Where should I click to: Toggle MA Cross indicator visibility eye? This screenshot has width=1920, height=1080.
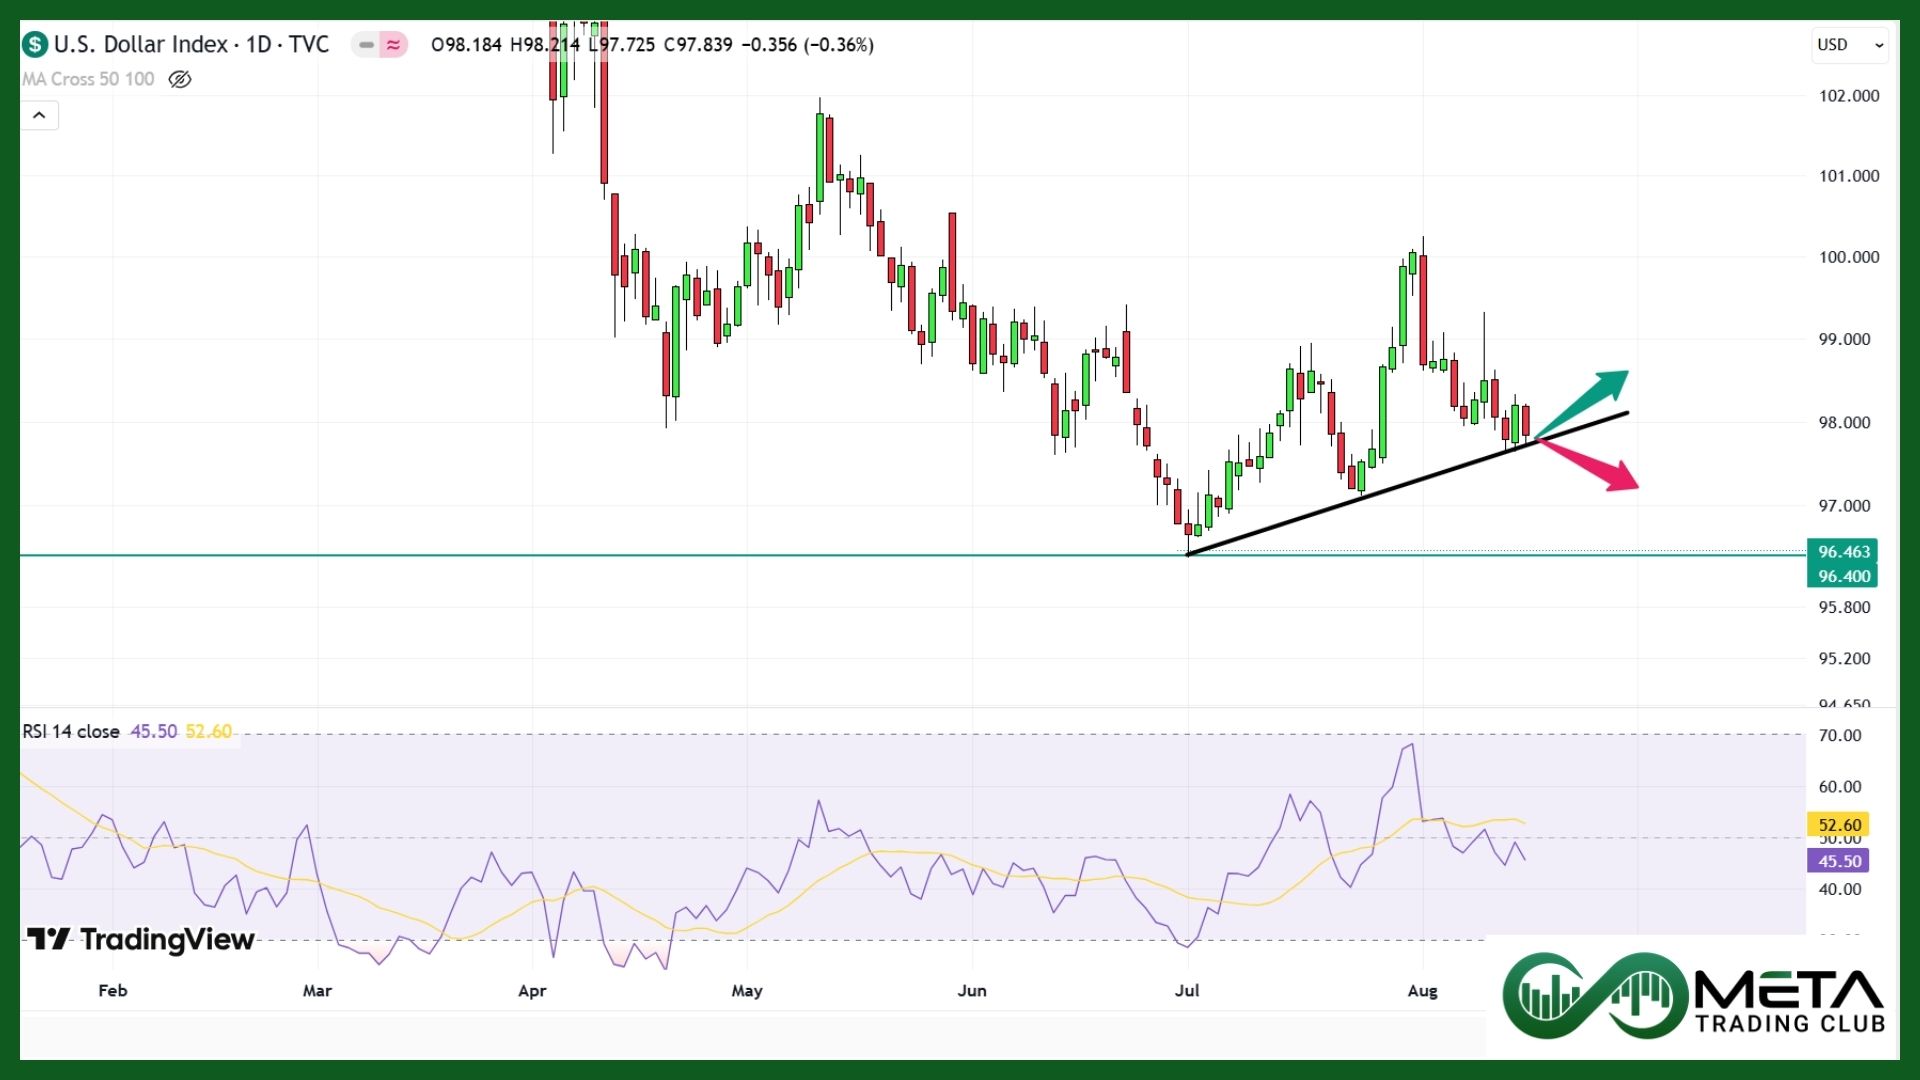(180, 79)
